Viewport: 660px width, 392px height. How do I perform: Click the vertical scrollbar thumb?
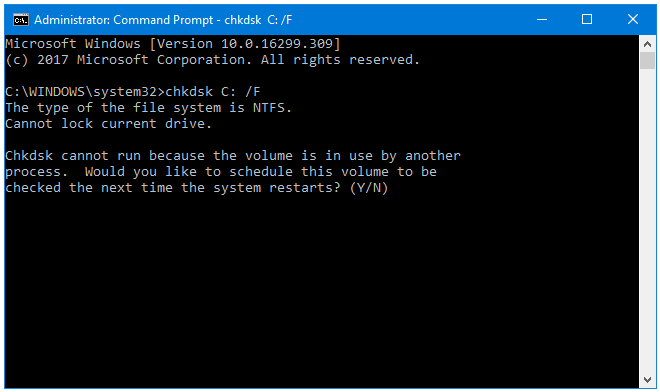[x=647, y=61]
